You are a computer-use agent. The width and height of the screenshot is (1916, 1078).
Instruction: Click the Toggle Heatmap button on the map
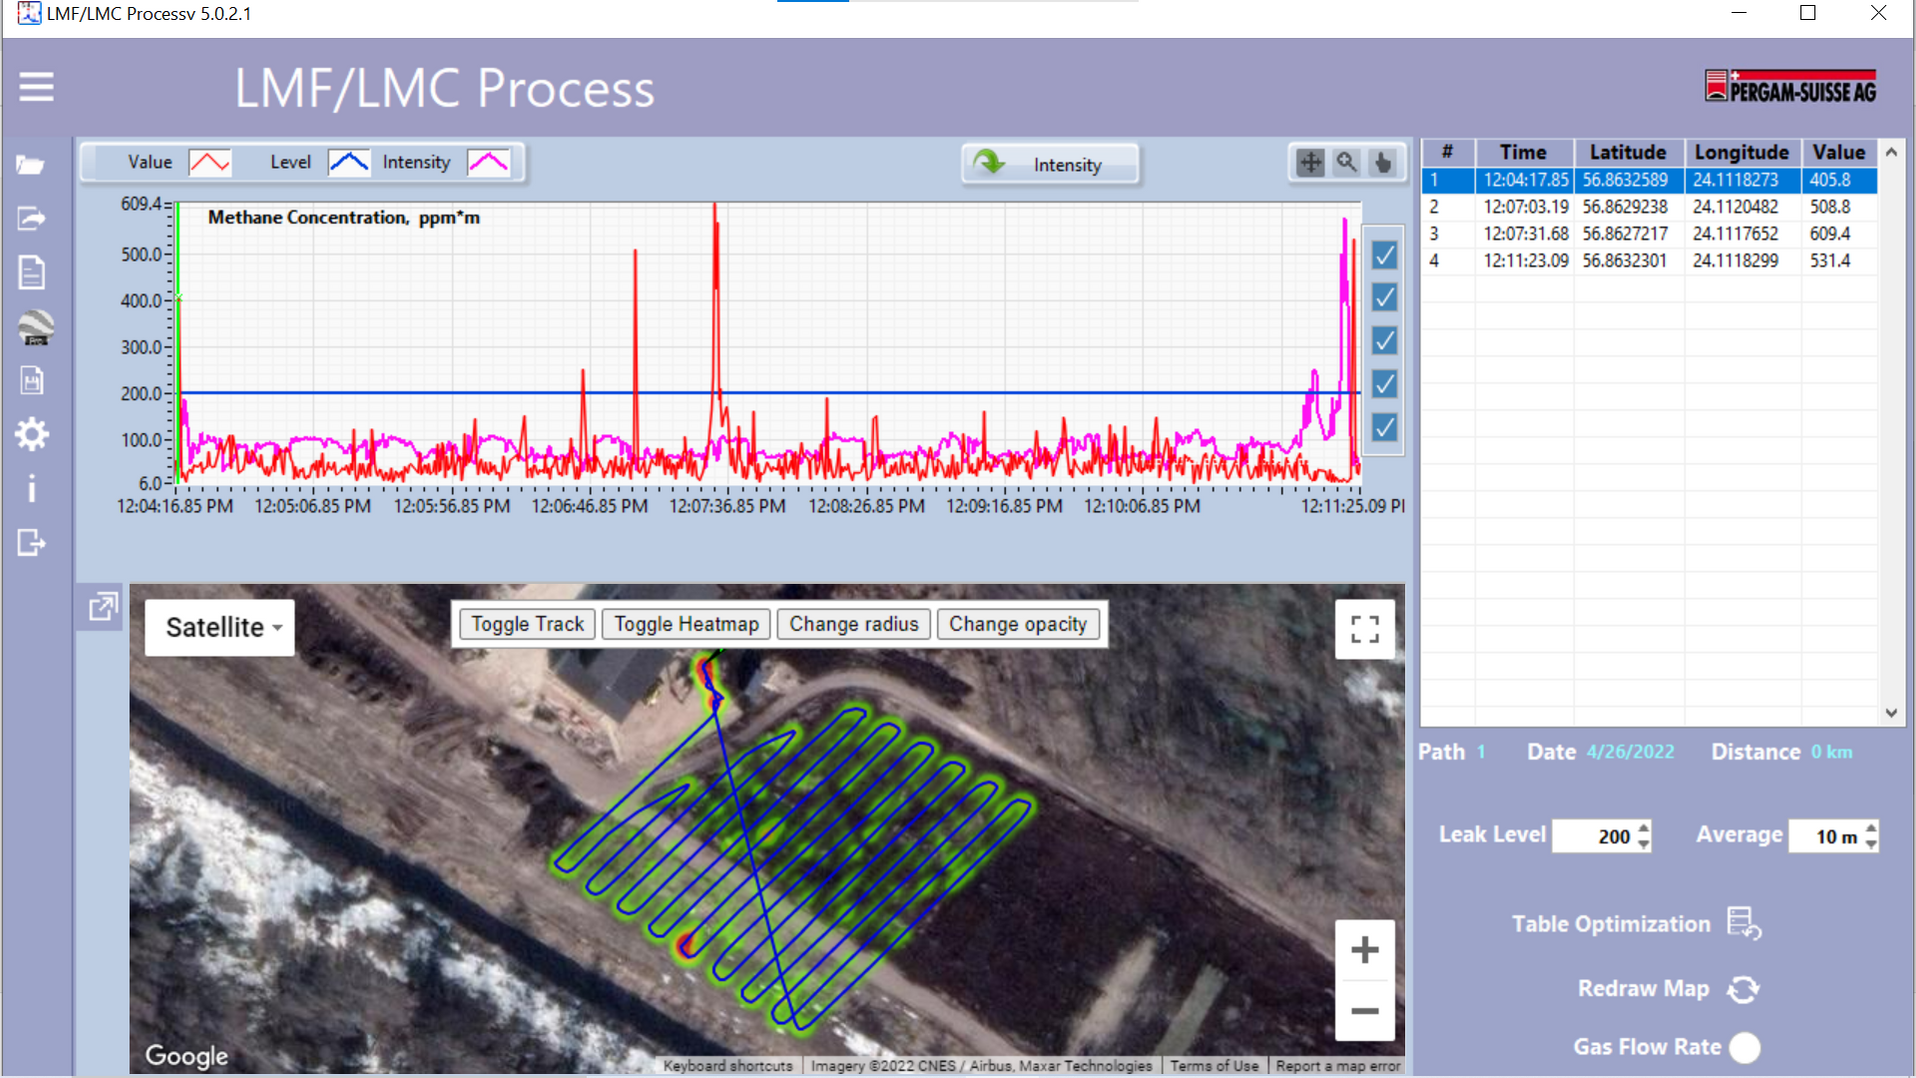tap(686, 623)
